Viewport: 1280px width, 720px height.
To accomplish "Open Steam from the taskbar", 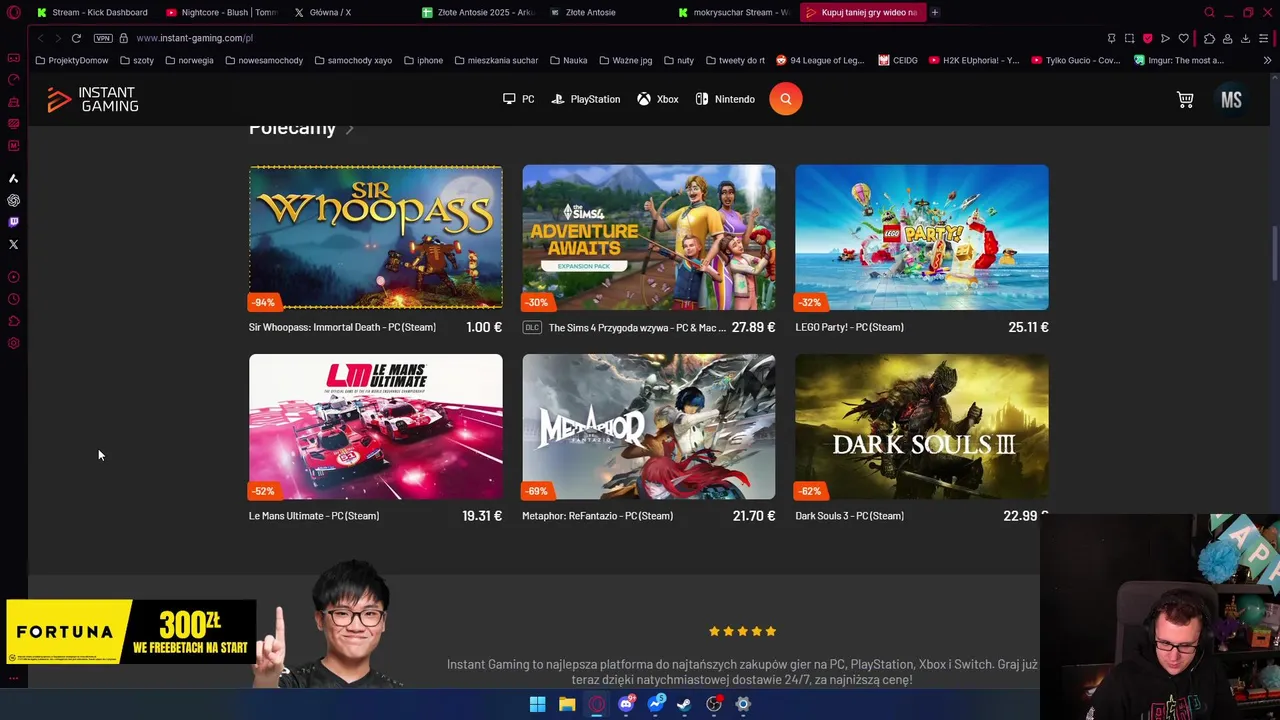I will pos(684,704).
